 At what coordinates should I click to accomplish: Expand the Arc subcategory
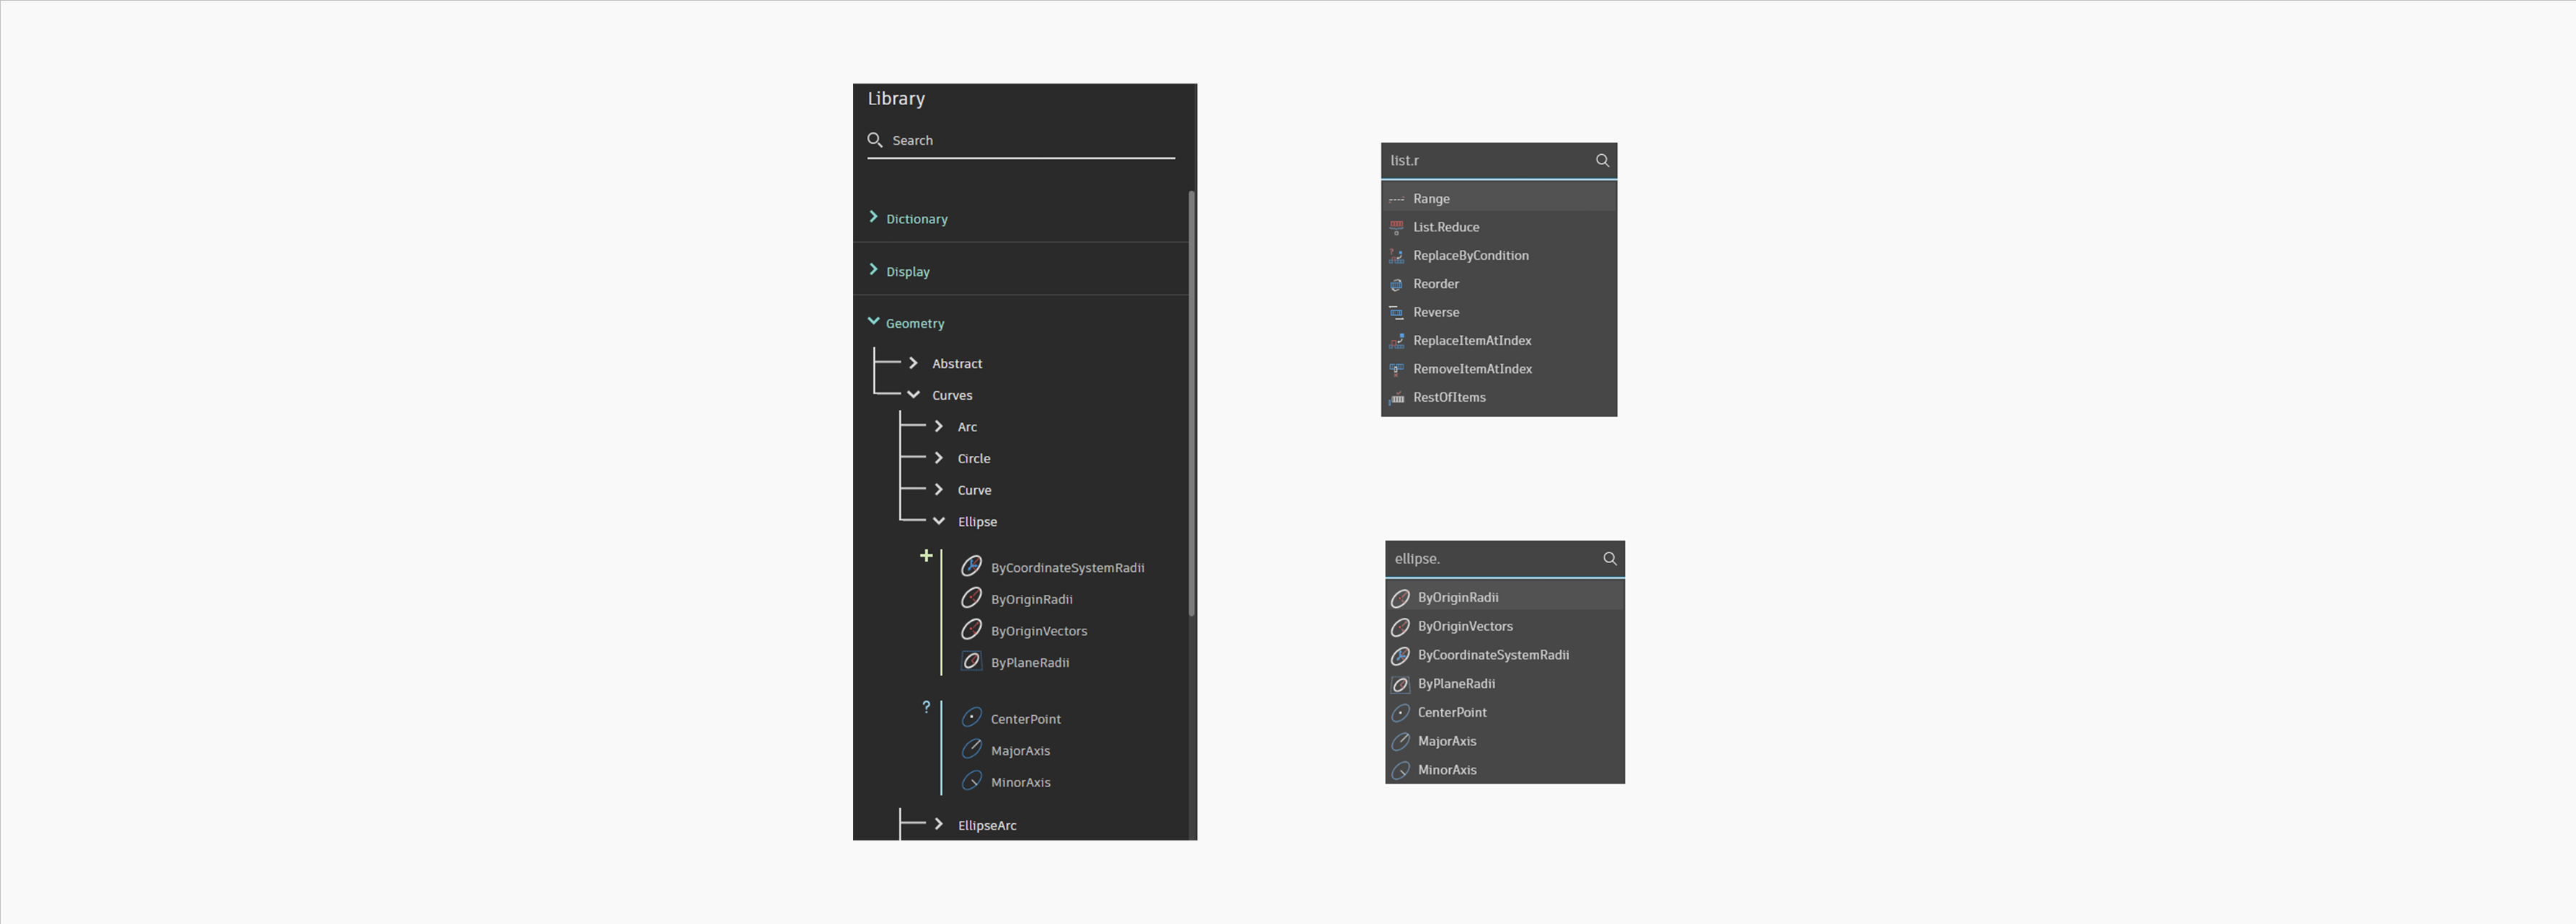938,426
